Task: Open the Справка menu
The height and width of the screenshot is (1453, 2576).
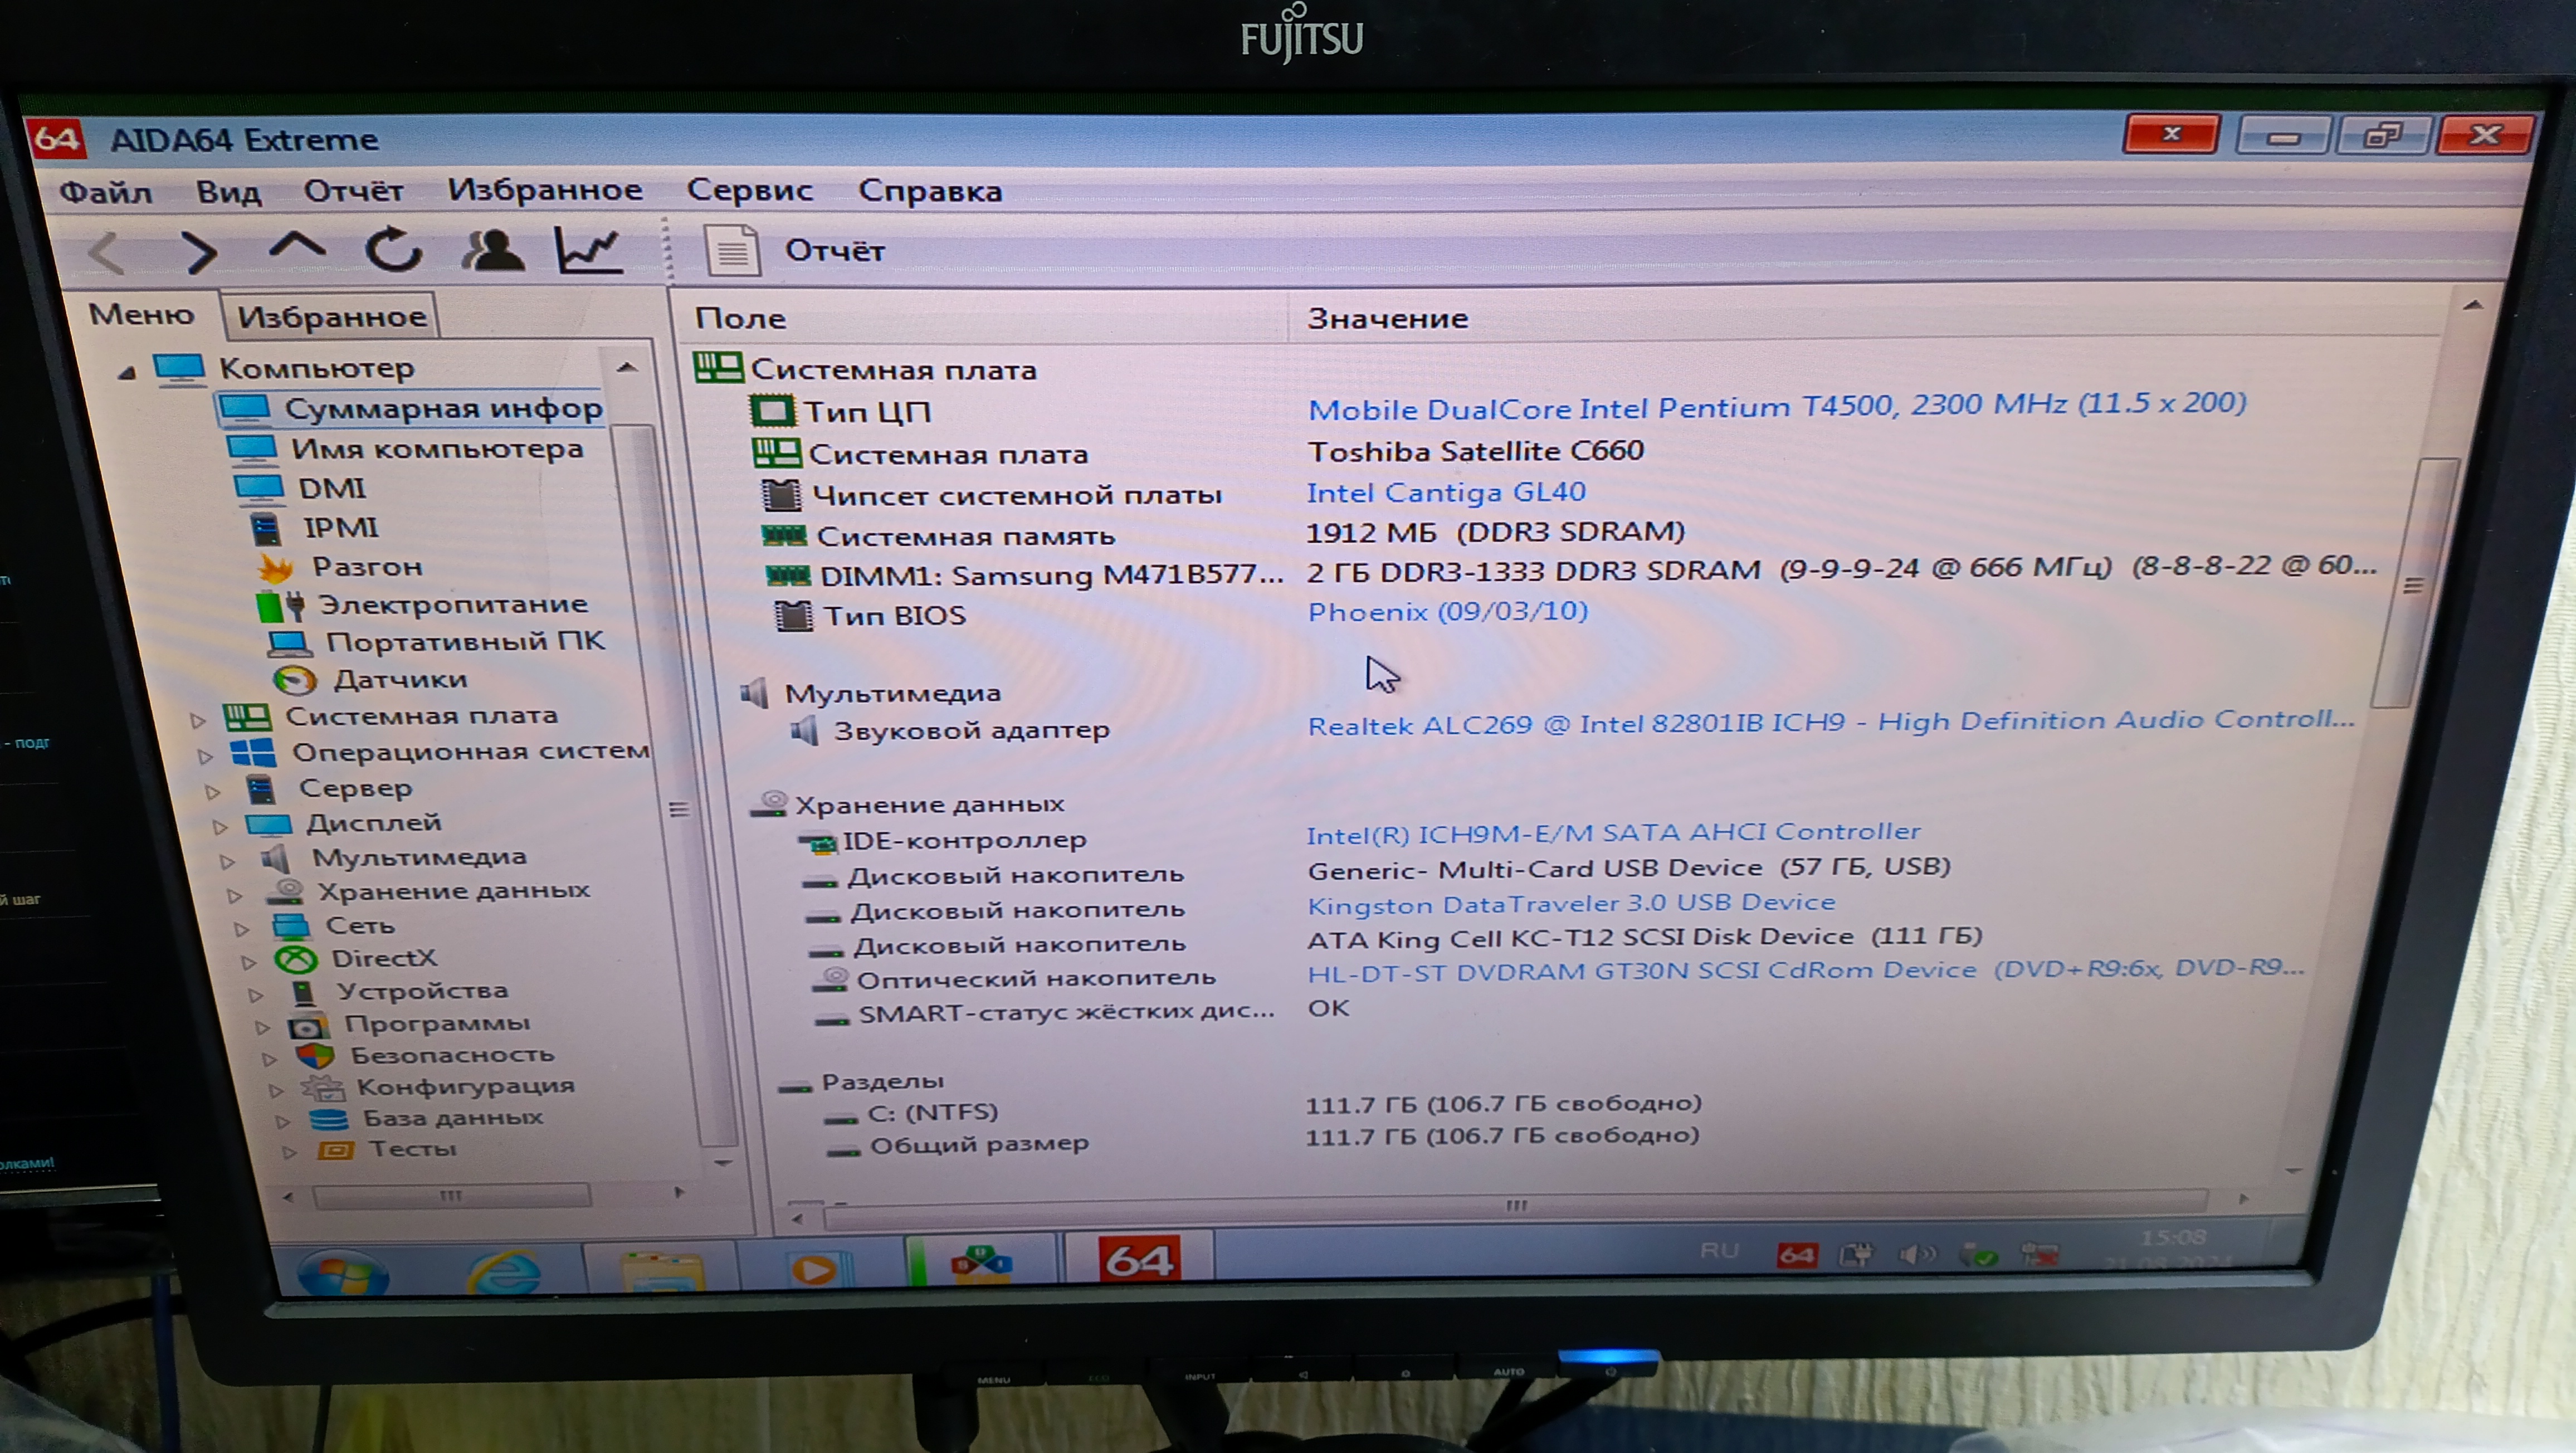Action: pyautogui.click(x=930, y=190)
